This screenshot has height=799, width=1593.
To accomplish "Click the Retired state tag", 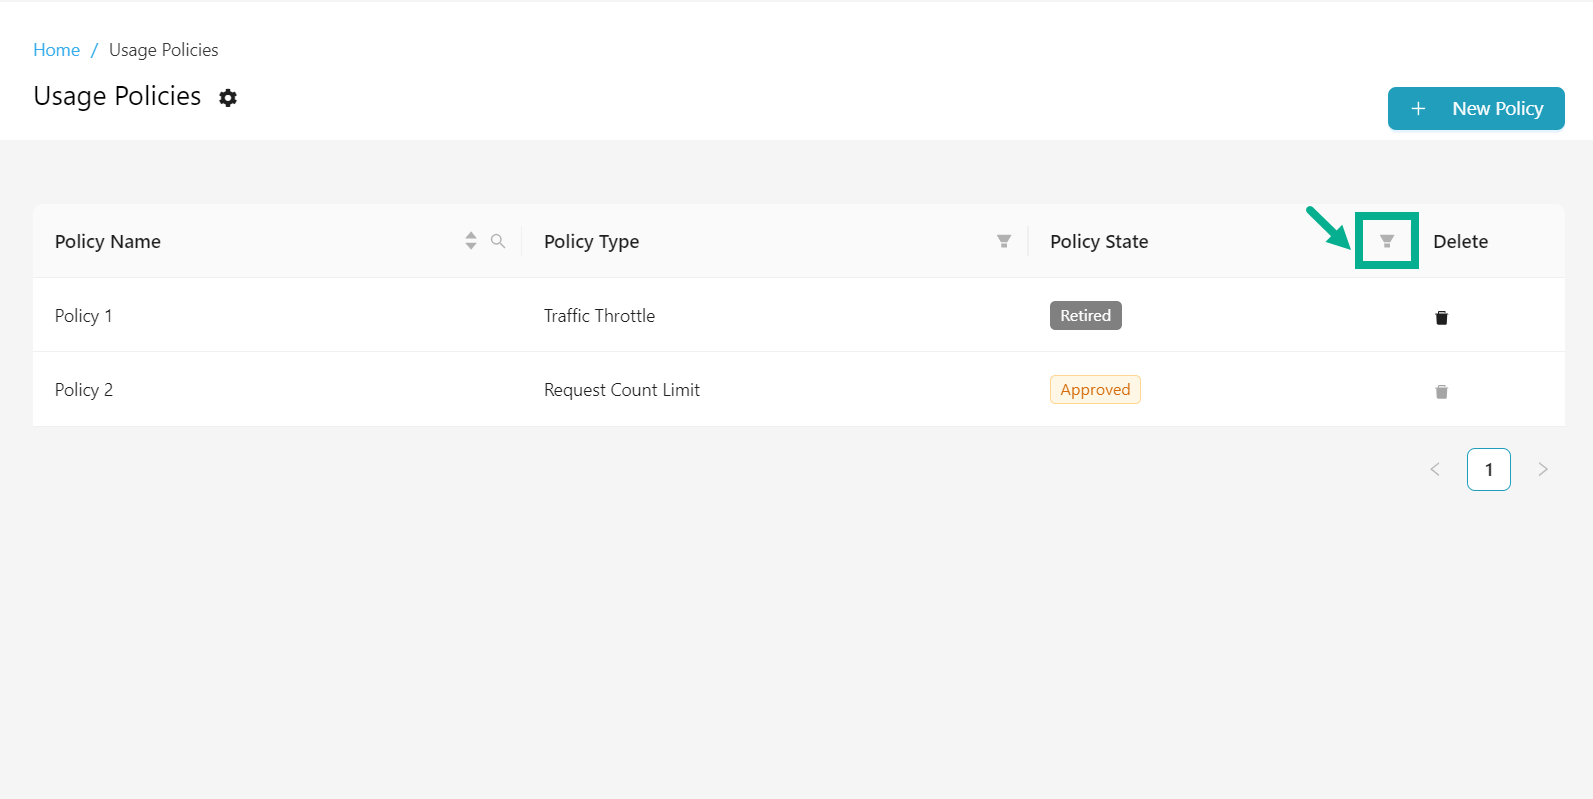I will (x=1085, y=316).
